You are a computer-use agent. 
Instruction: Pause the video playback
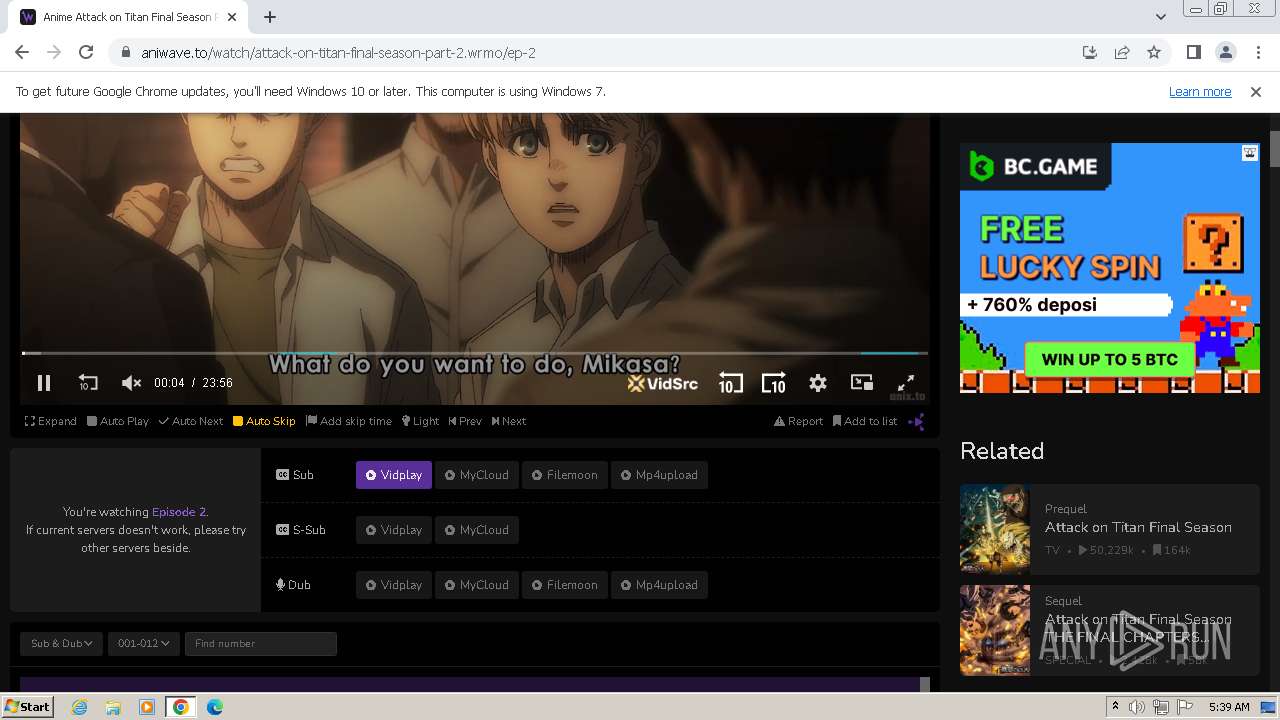coord(44,383)
